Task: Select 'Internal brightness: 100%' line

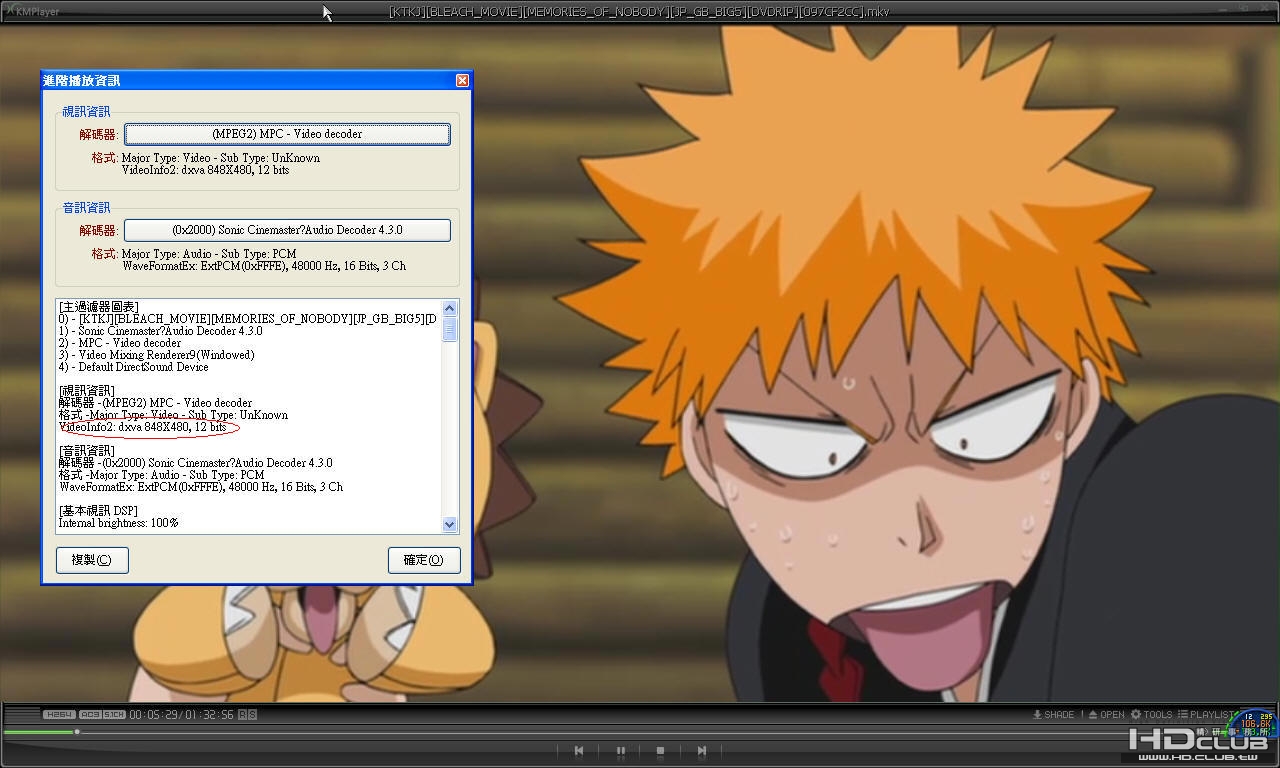Action: pos(119,523)
